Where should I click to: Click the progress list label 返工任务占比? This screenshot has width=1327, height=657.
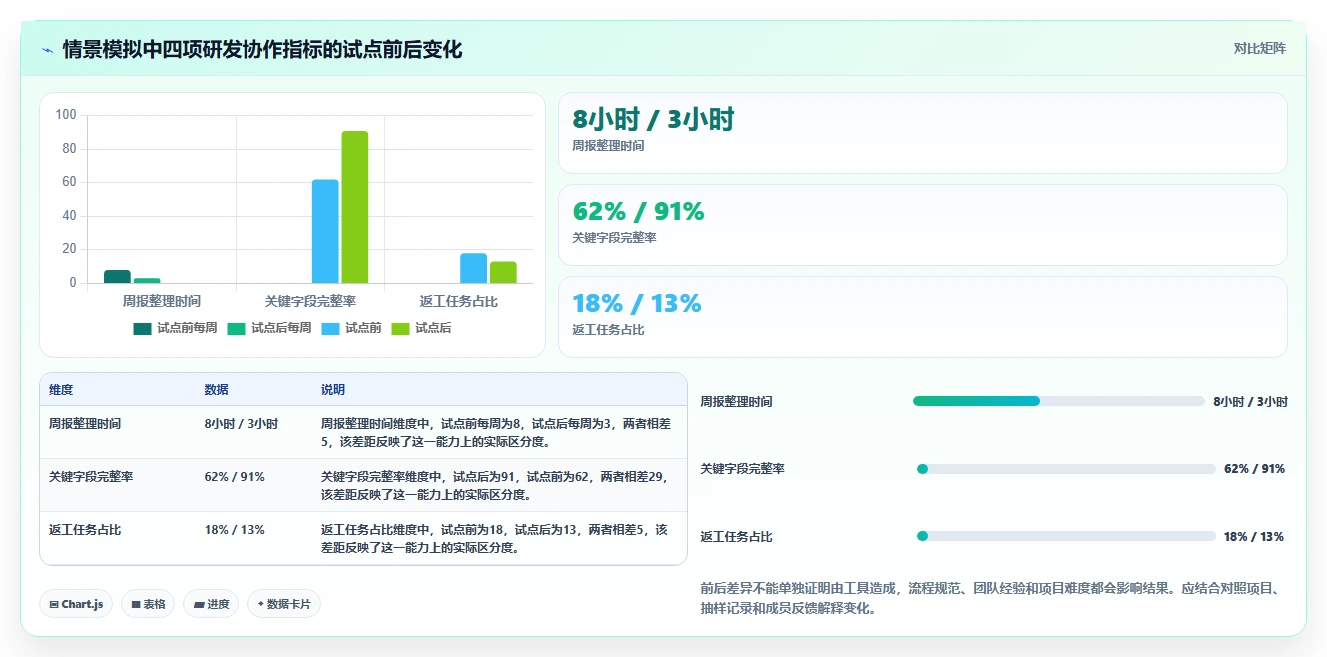pyautogui.click(x=736, y=537)
